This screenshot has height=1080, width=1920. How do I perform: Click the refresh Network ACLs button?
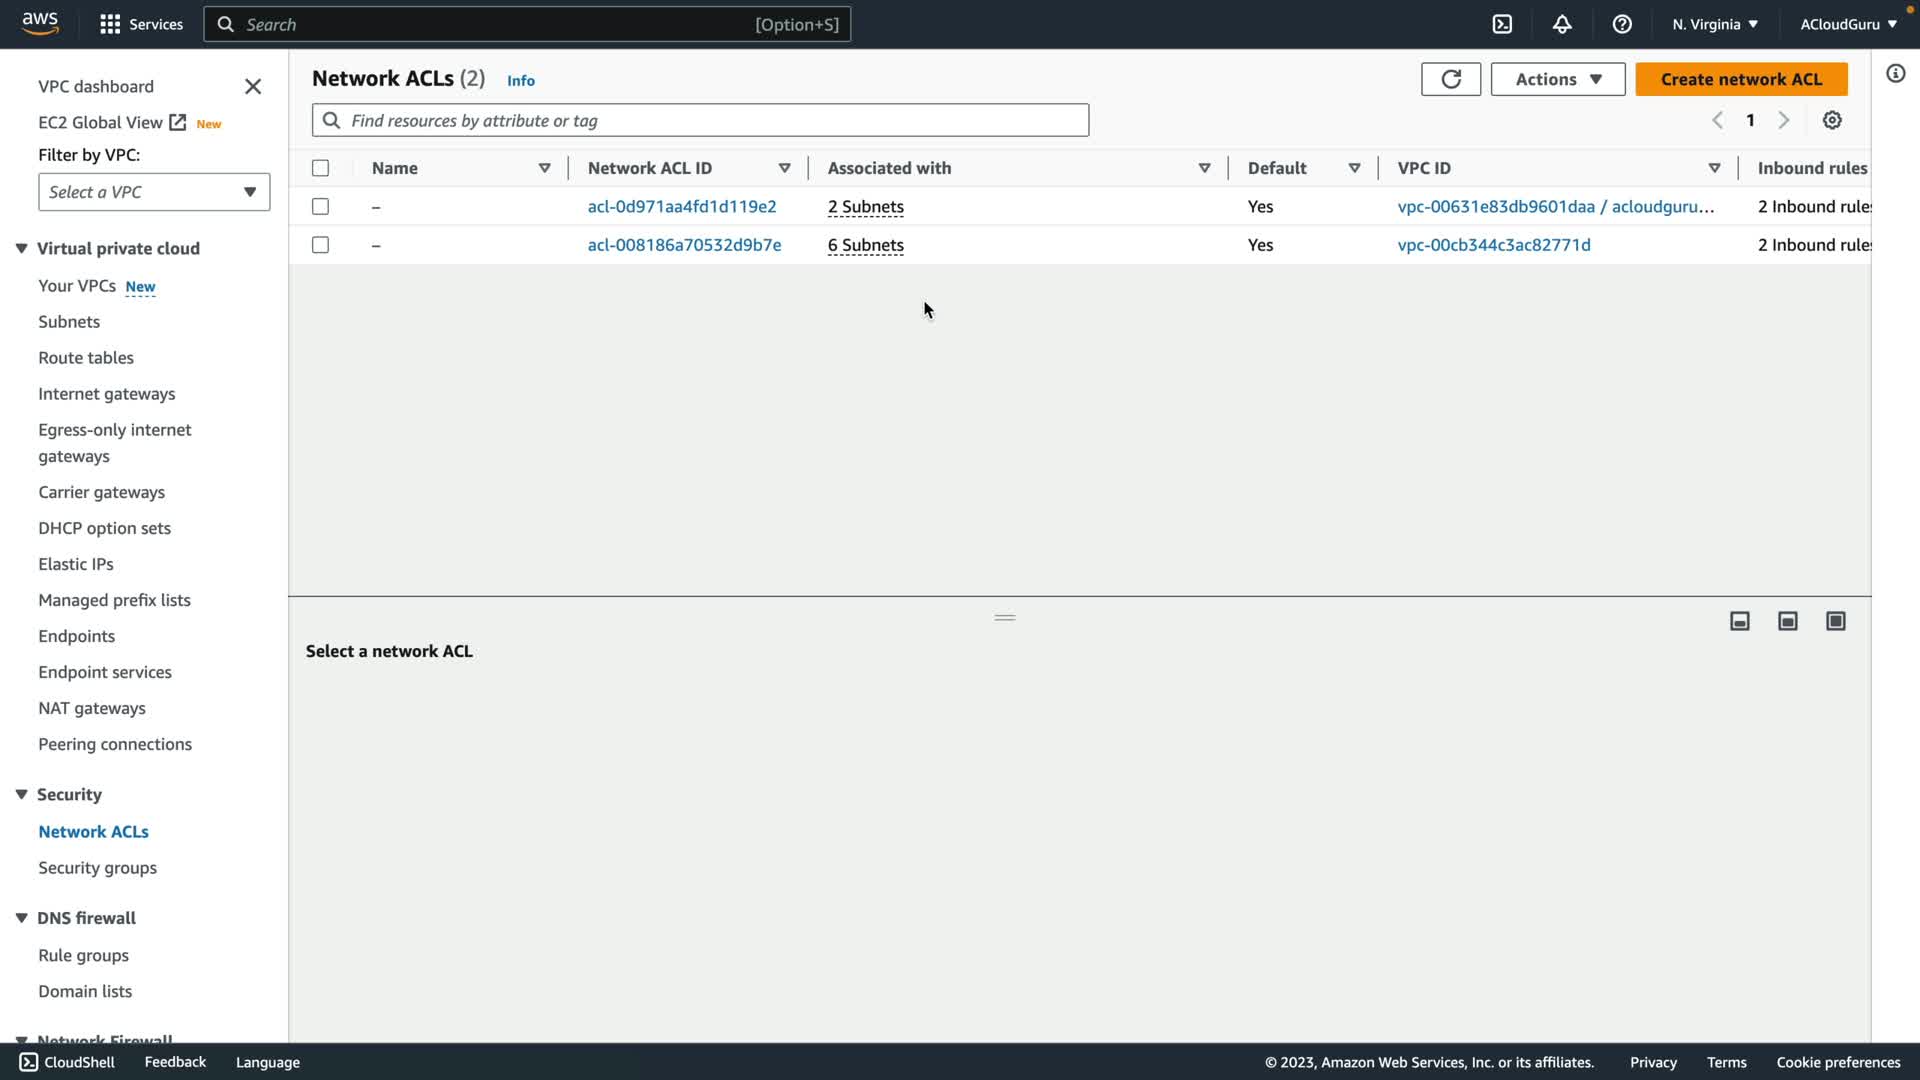1451,79
